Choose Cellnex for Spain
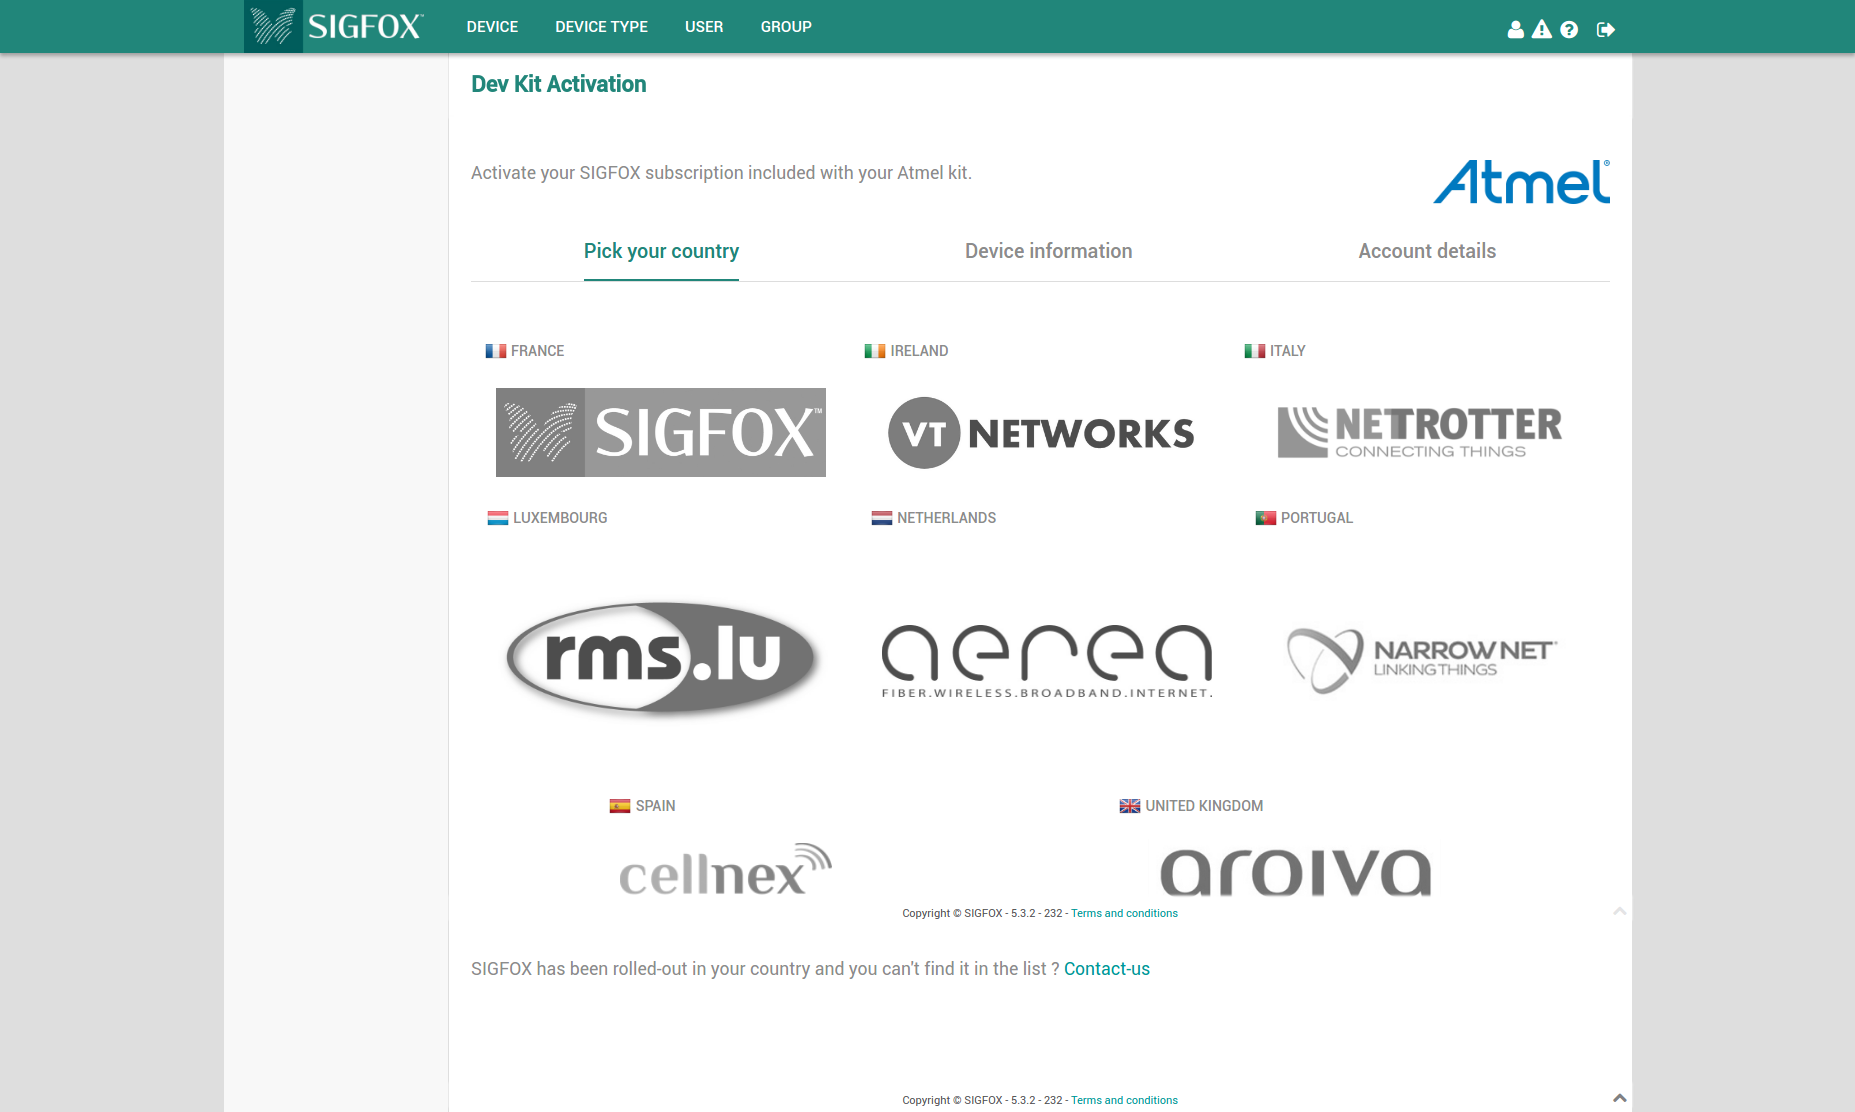1855x1112 pixels. (x=725, y=869)
